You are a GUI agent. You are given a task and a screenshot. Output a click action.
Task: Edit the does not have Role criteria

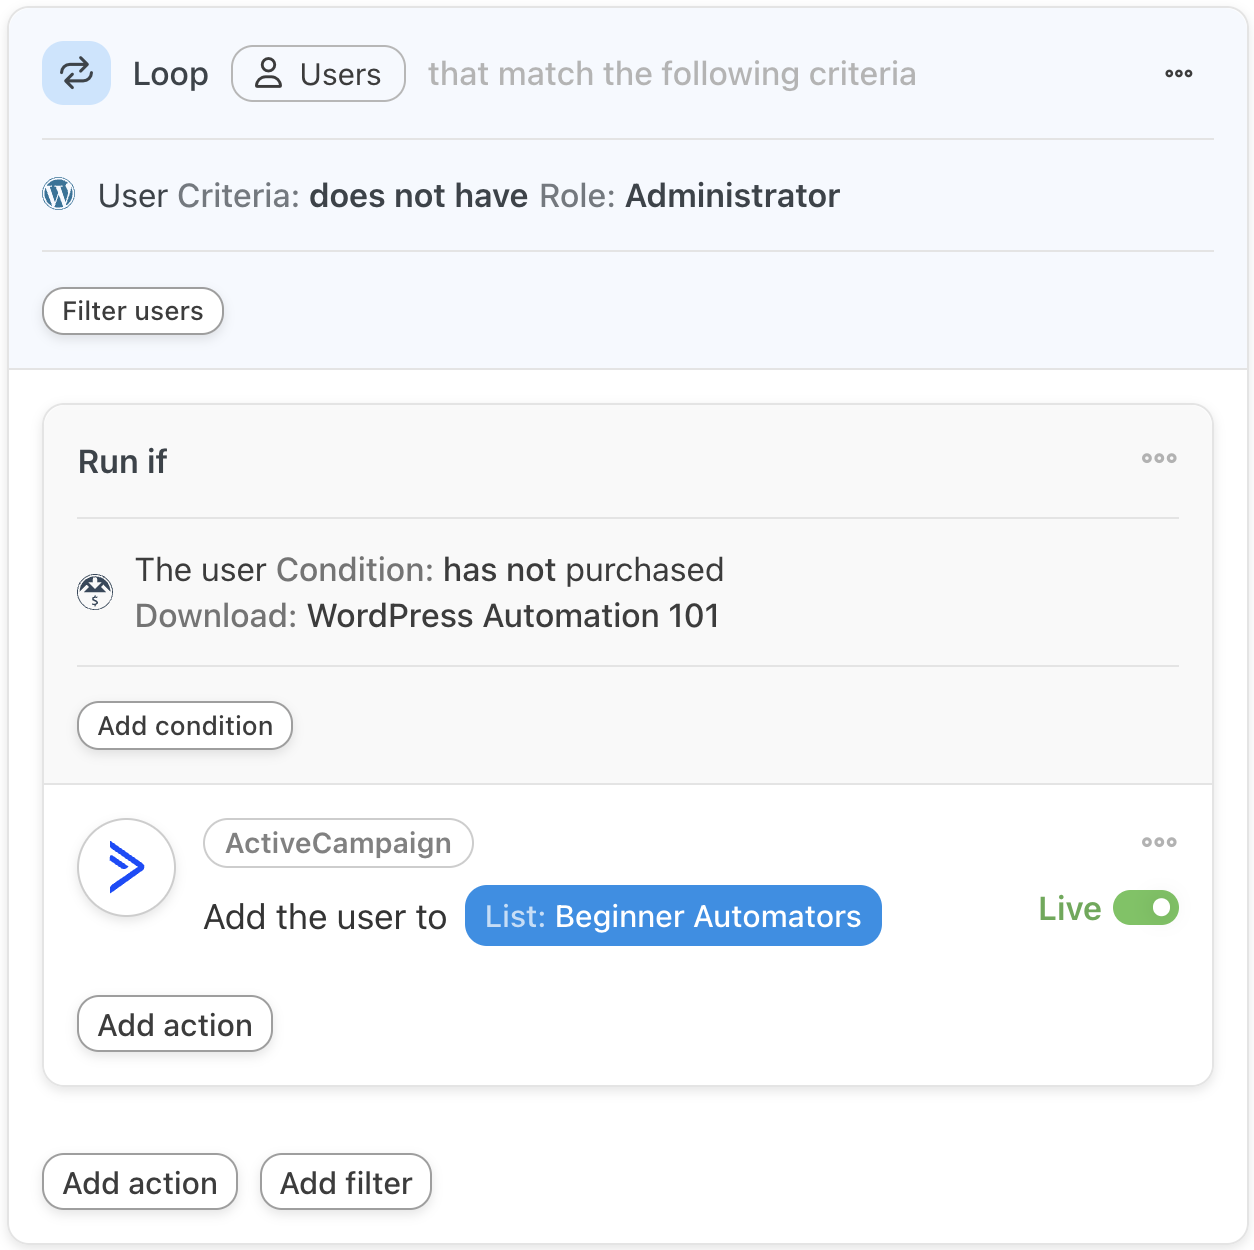pyautogui.click(x=468, y=196)
